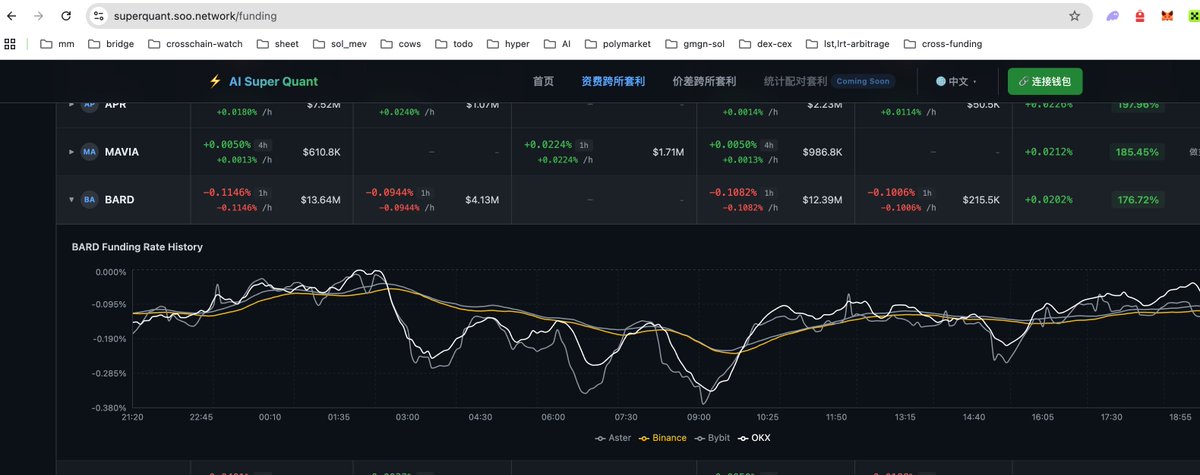
Task: Click the BARD Funding Rate History title
Action: [x=137, y=246]
